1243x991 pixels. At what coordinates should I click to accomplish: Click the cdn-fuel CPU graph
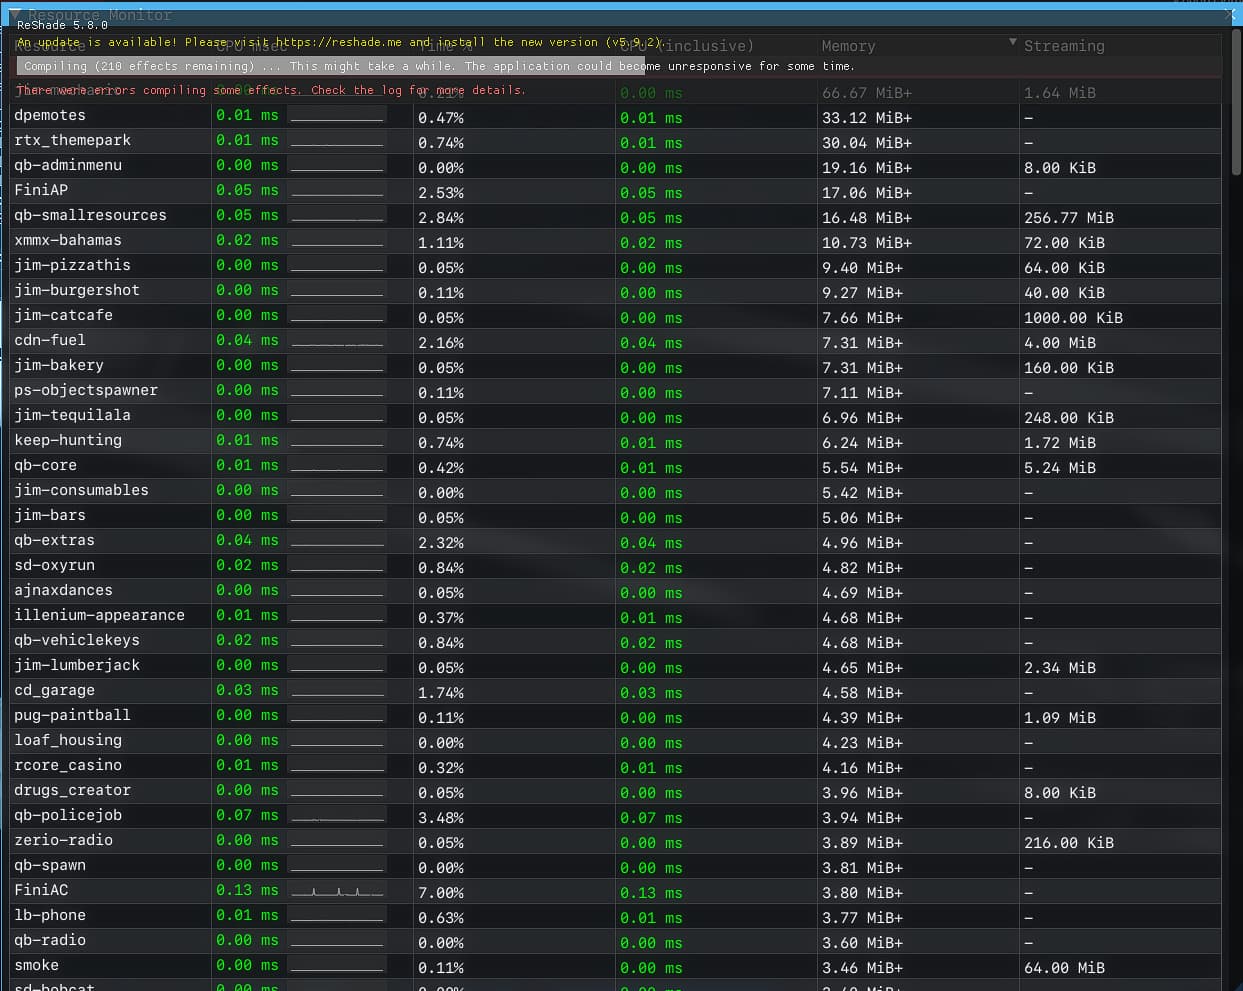click(x=337, y=341)
